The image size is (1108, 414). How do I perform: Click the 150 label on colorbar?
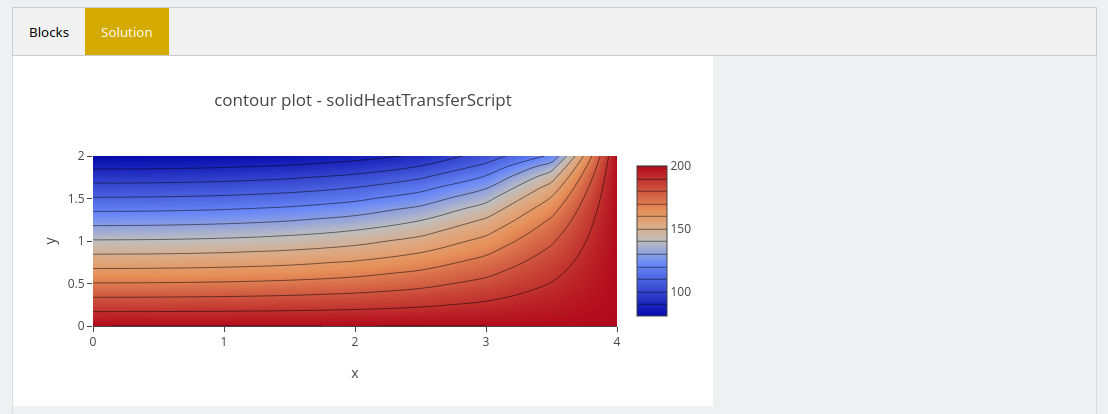(681, 229)
